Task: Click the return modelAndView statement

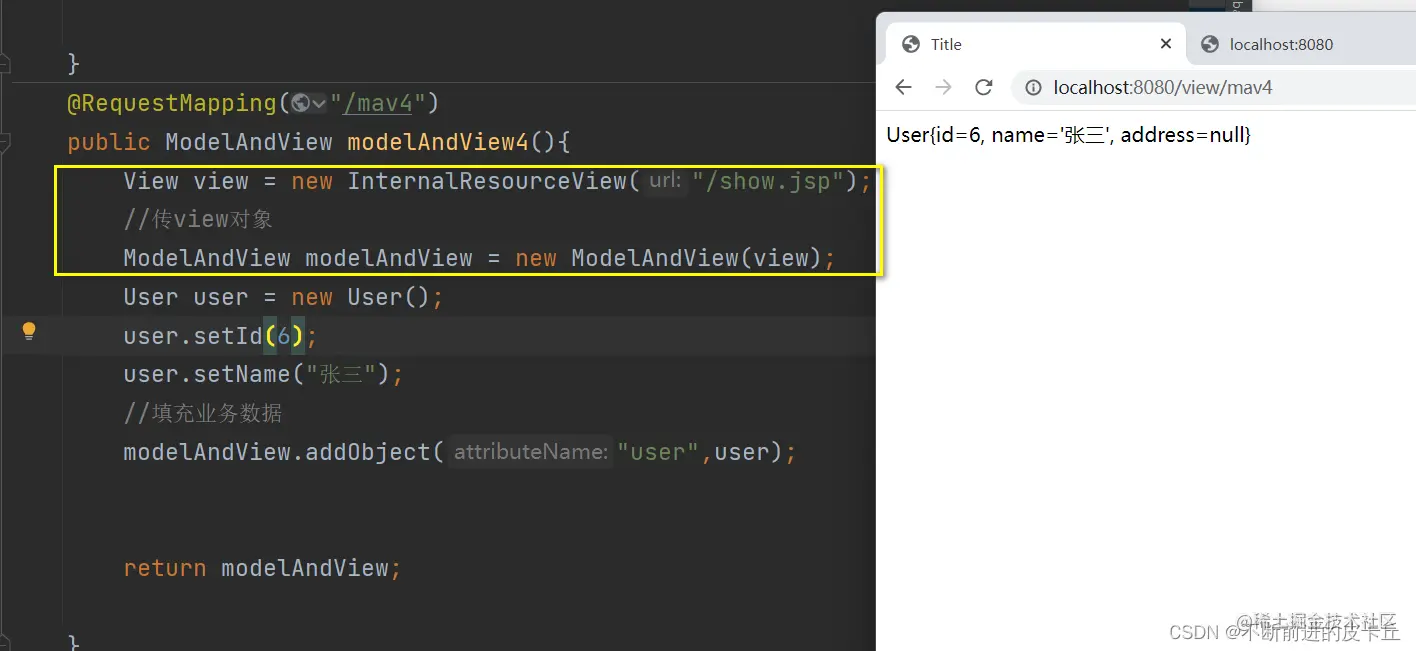Action: tap(262, 568)
